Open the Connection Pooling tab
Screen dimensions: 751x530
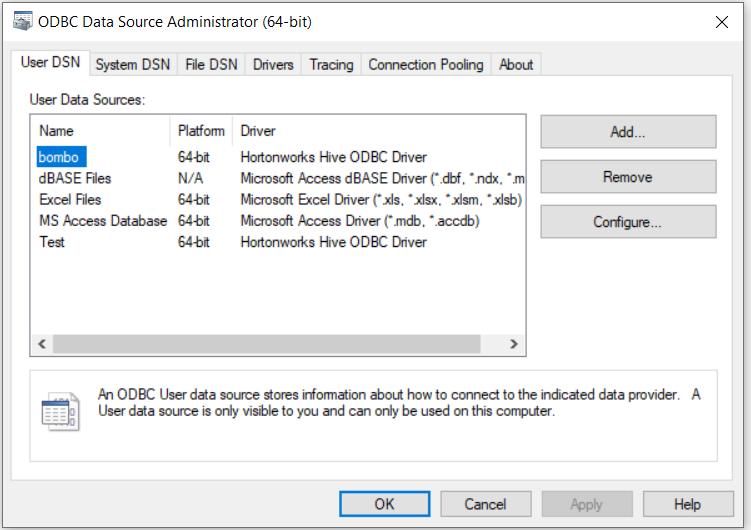(425, 65)
